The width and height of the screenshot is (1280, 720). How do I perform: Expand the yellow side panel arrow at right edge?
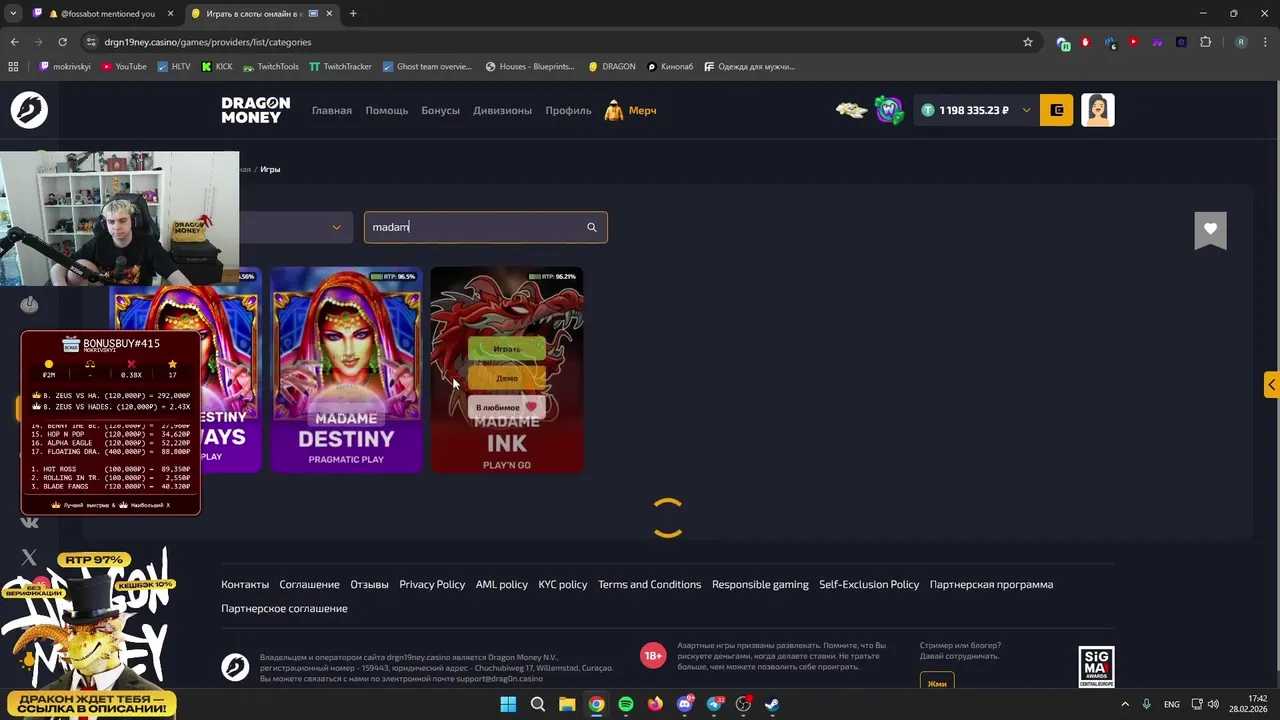tap(1272, 385)
